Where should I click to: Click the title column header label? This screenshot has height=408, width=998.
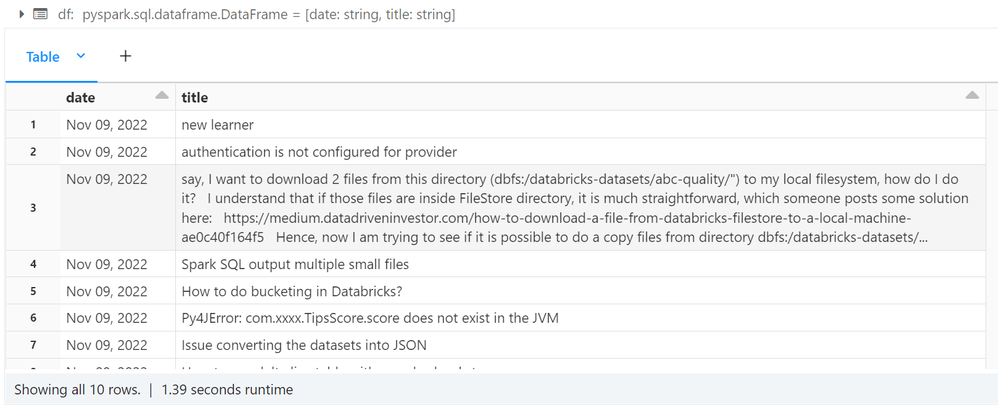click(194, 97)
